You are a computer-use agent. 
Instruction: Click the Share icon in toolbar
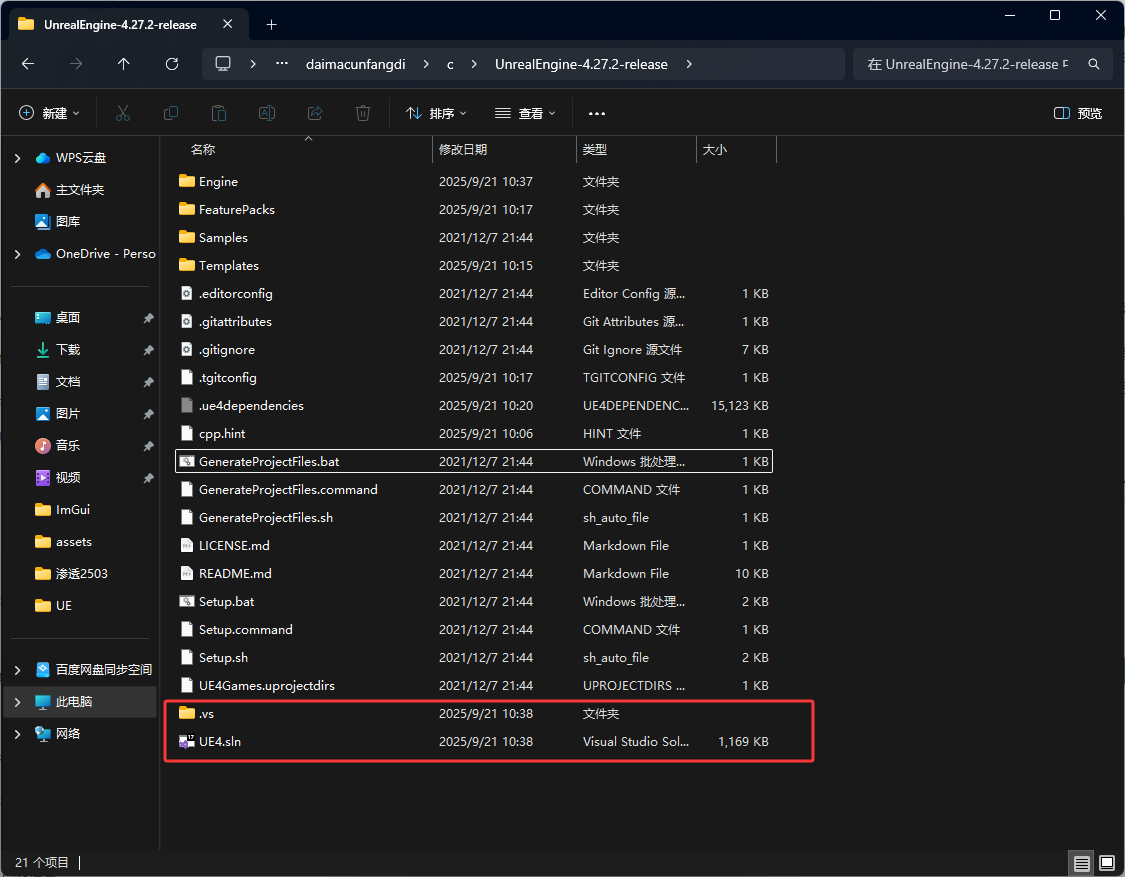click(x=315, y=113)
